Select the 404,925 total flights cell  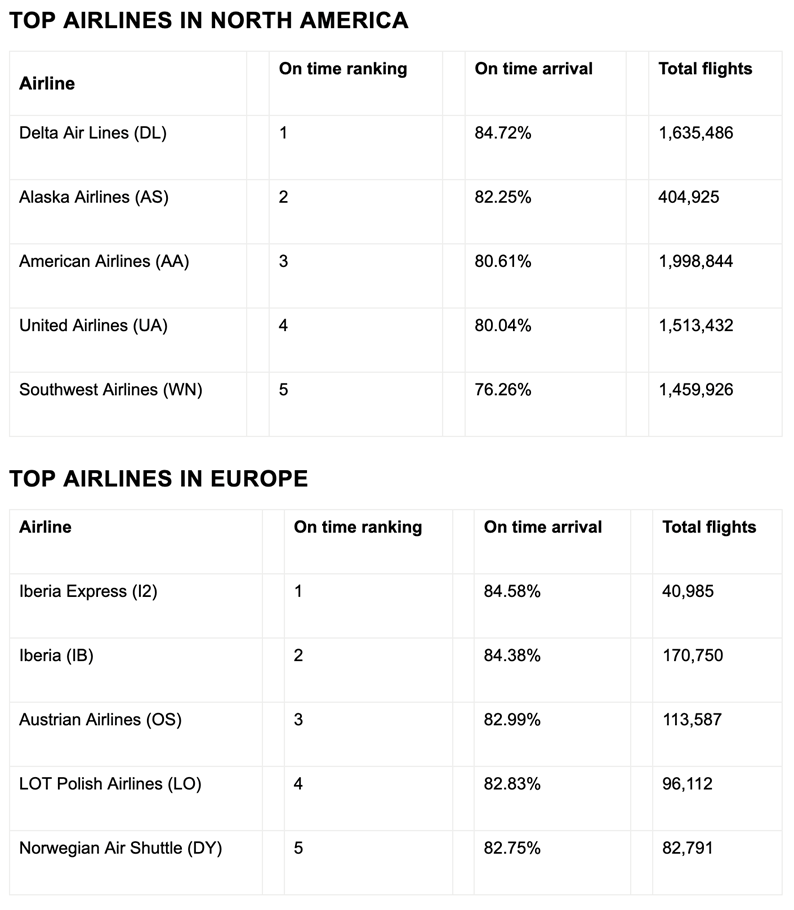pyautogui.click(x=689, y=197)
